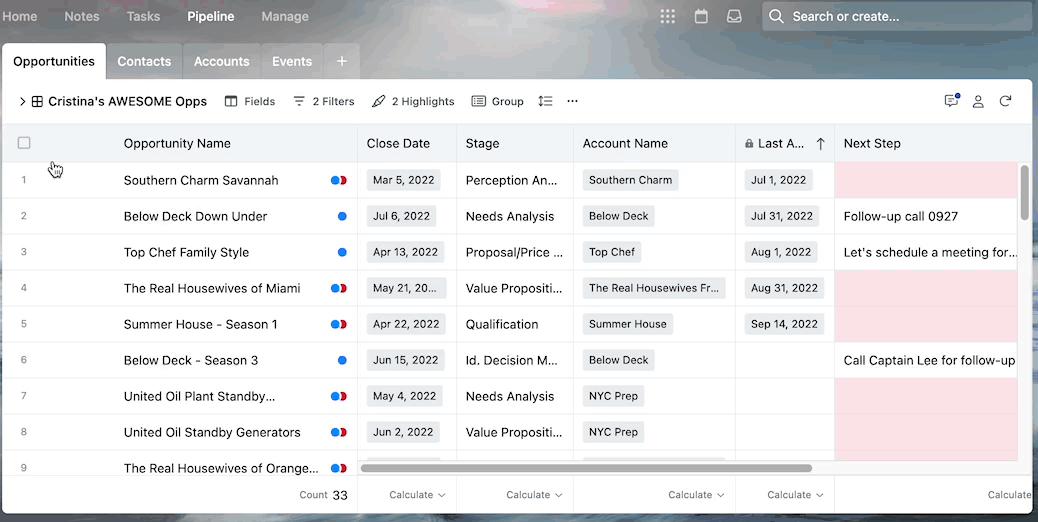Switch to the Contacts tab

144,61
